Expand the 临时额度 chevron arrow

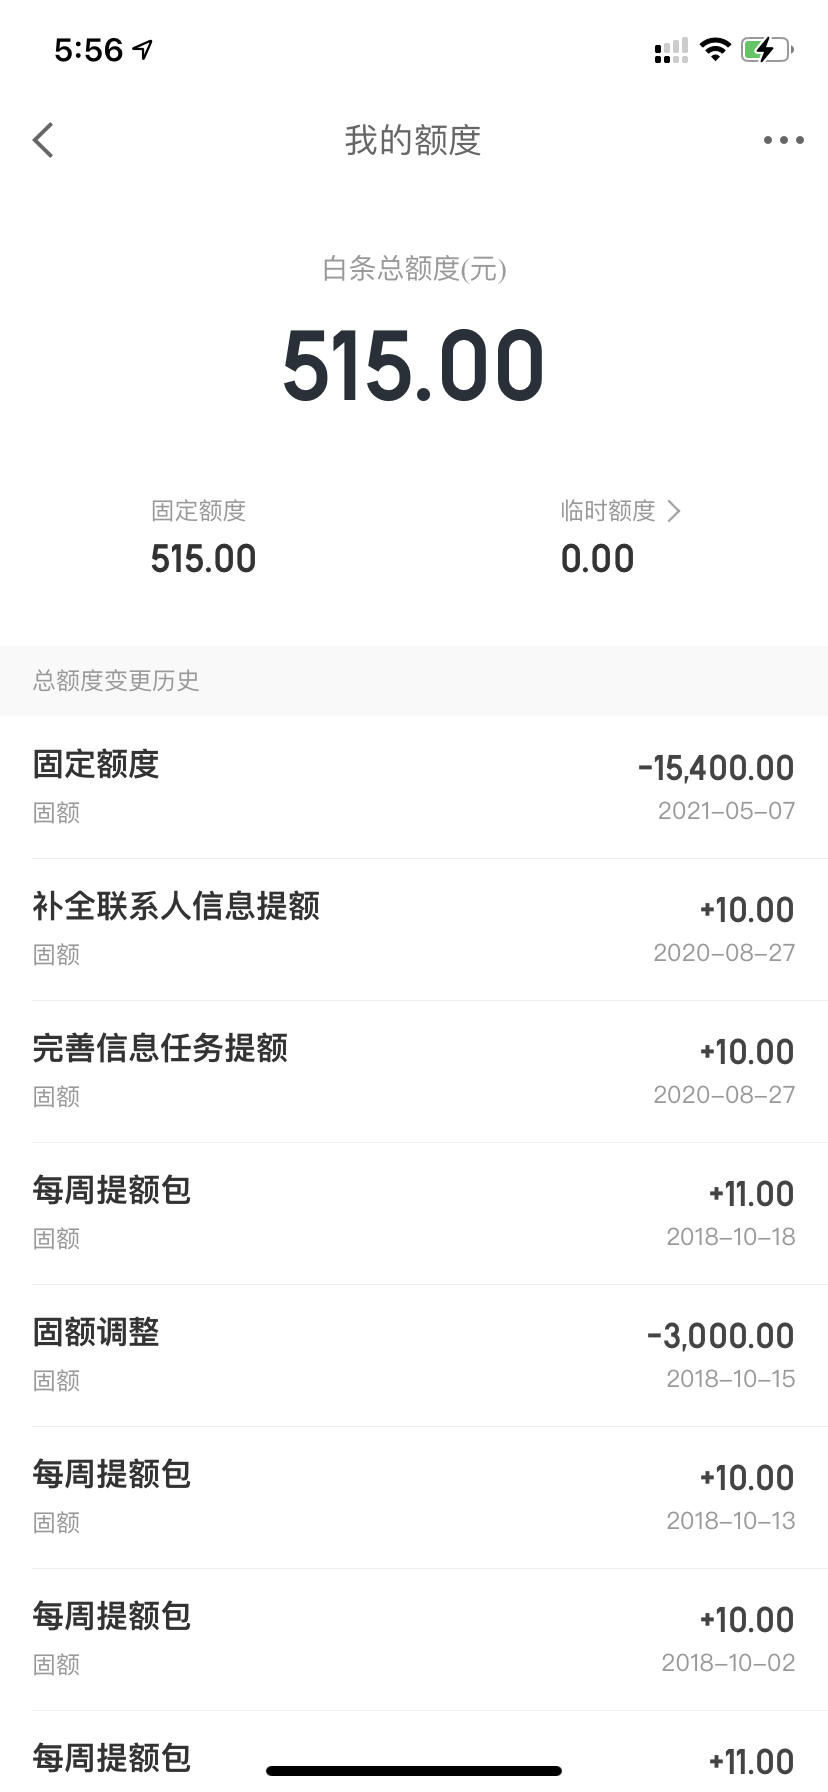(x=674, y=511)
